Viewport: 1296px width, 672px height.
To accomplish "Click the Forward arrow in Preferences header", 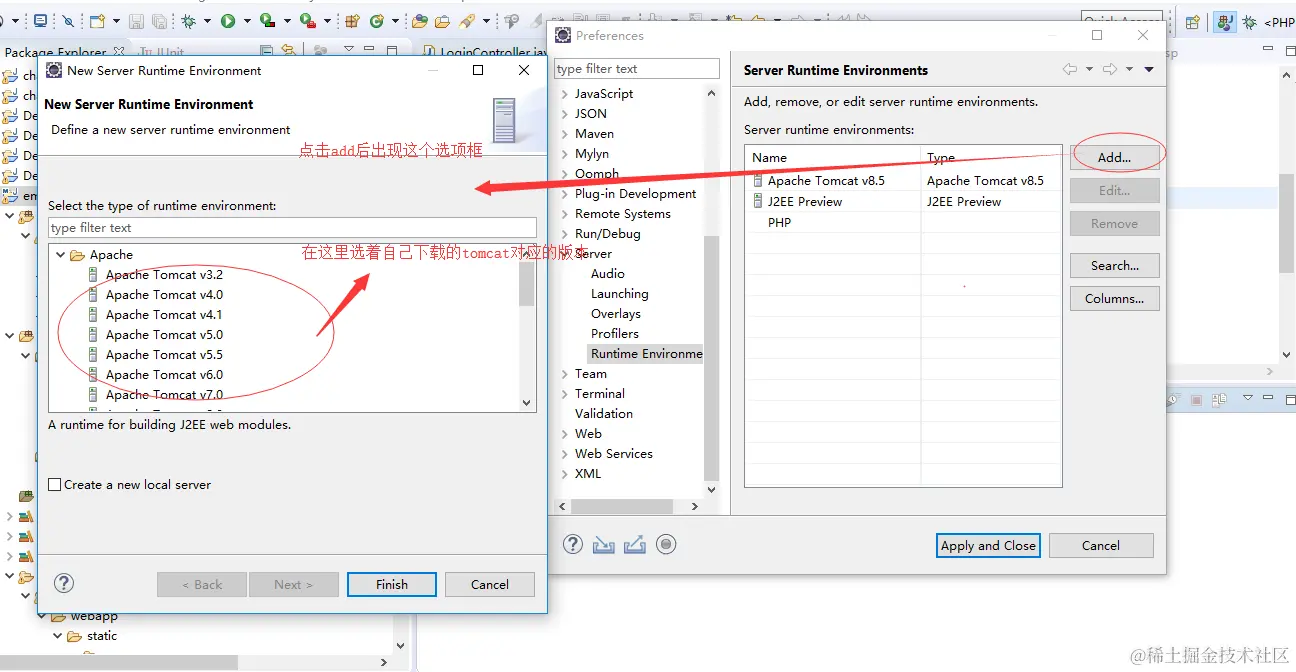I will point(1109,69).
